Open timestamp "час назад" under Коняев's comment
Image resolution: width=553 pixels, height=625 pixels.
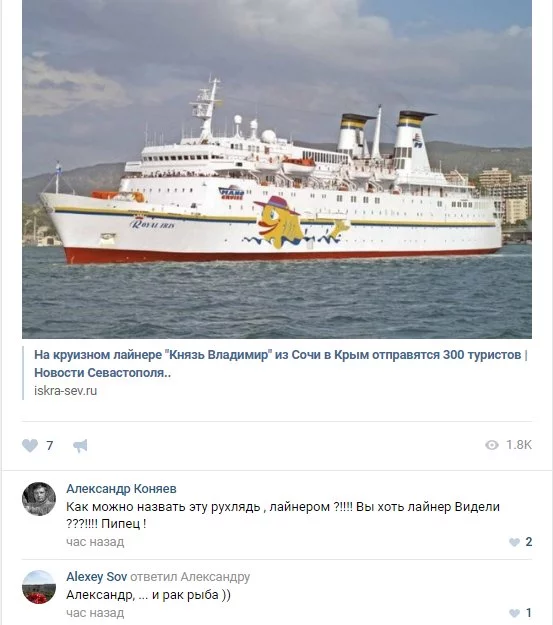95,542
